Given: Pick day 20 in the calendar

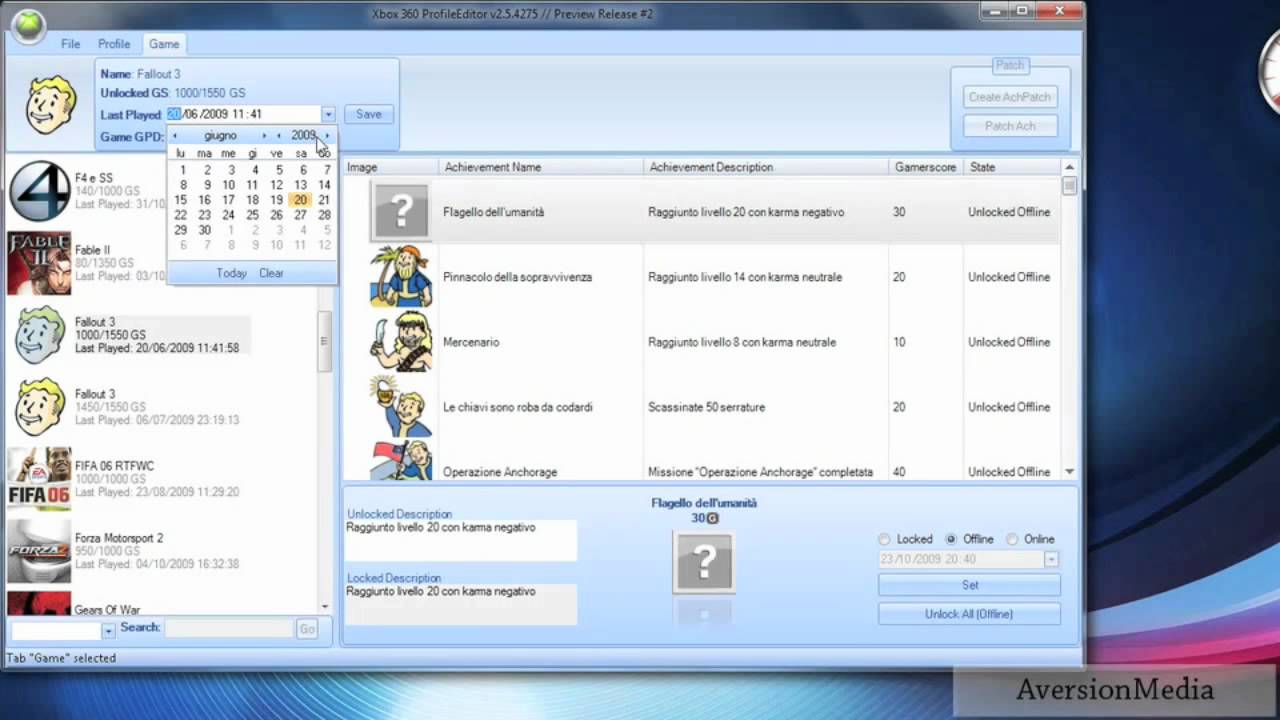Looking at the screenshot, I should (x=300, y=200).
